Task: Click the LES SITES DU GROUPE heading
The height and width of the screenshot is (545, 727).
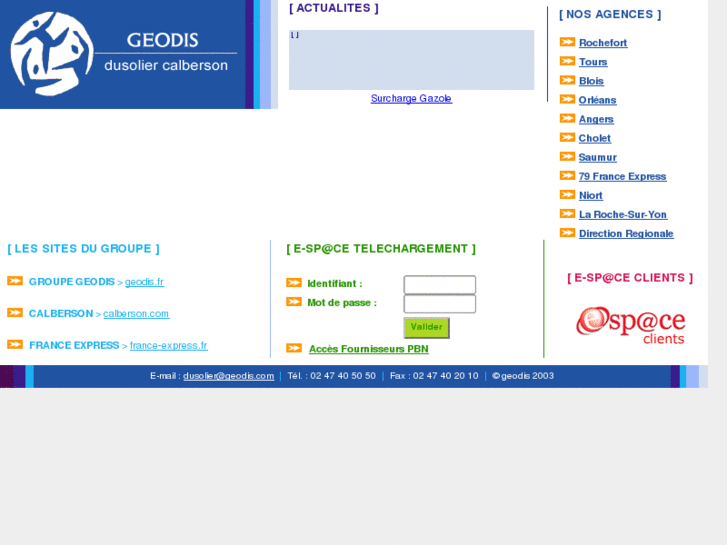Action: (83, 249)
